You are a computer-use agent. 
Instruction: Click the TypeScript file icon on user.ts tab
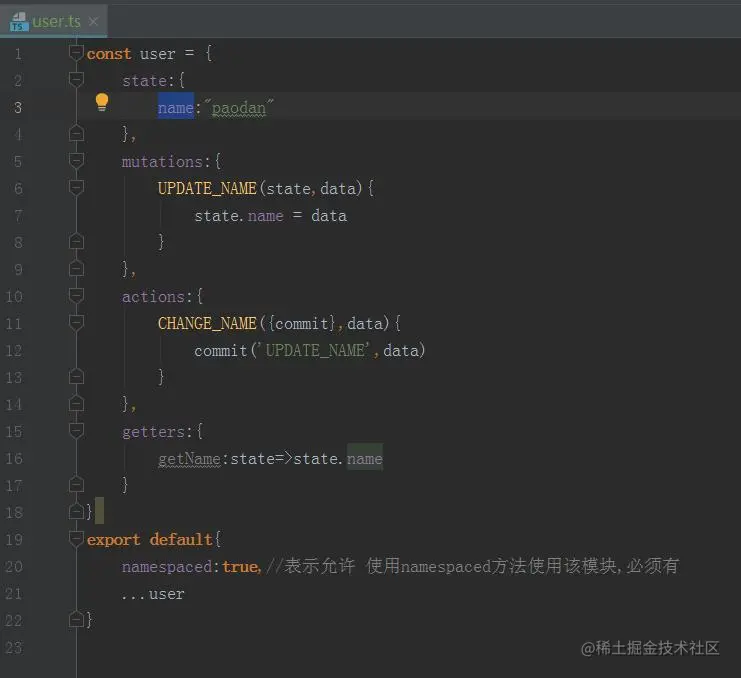coord(19,22)
